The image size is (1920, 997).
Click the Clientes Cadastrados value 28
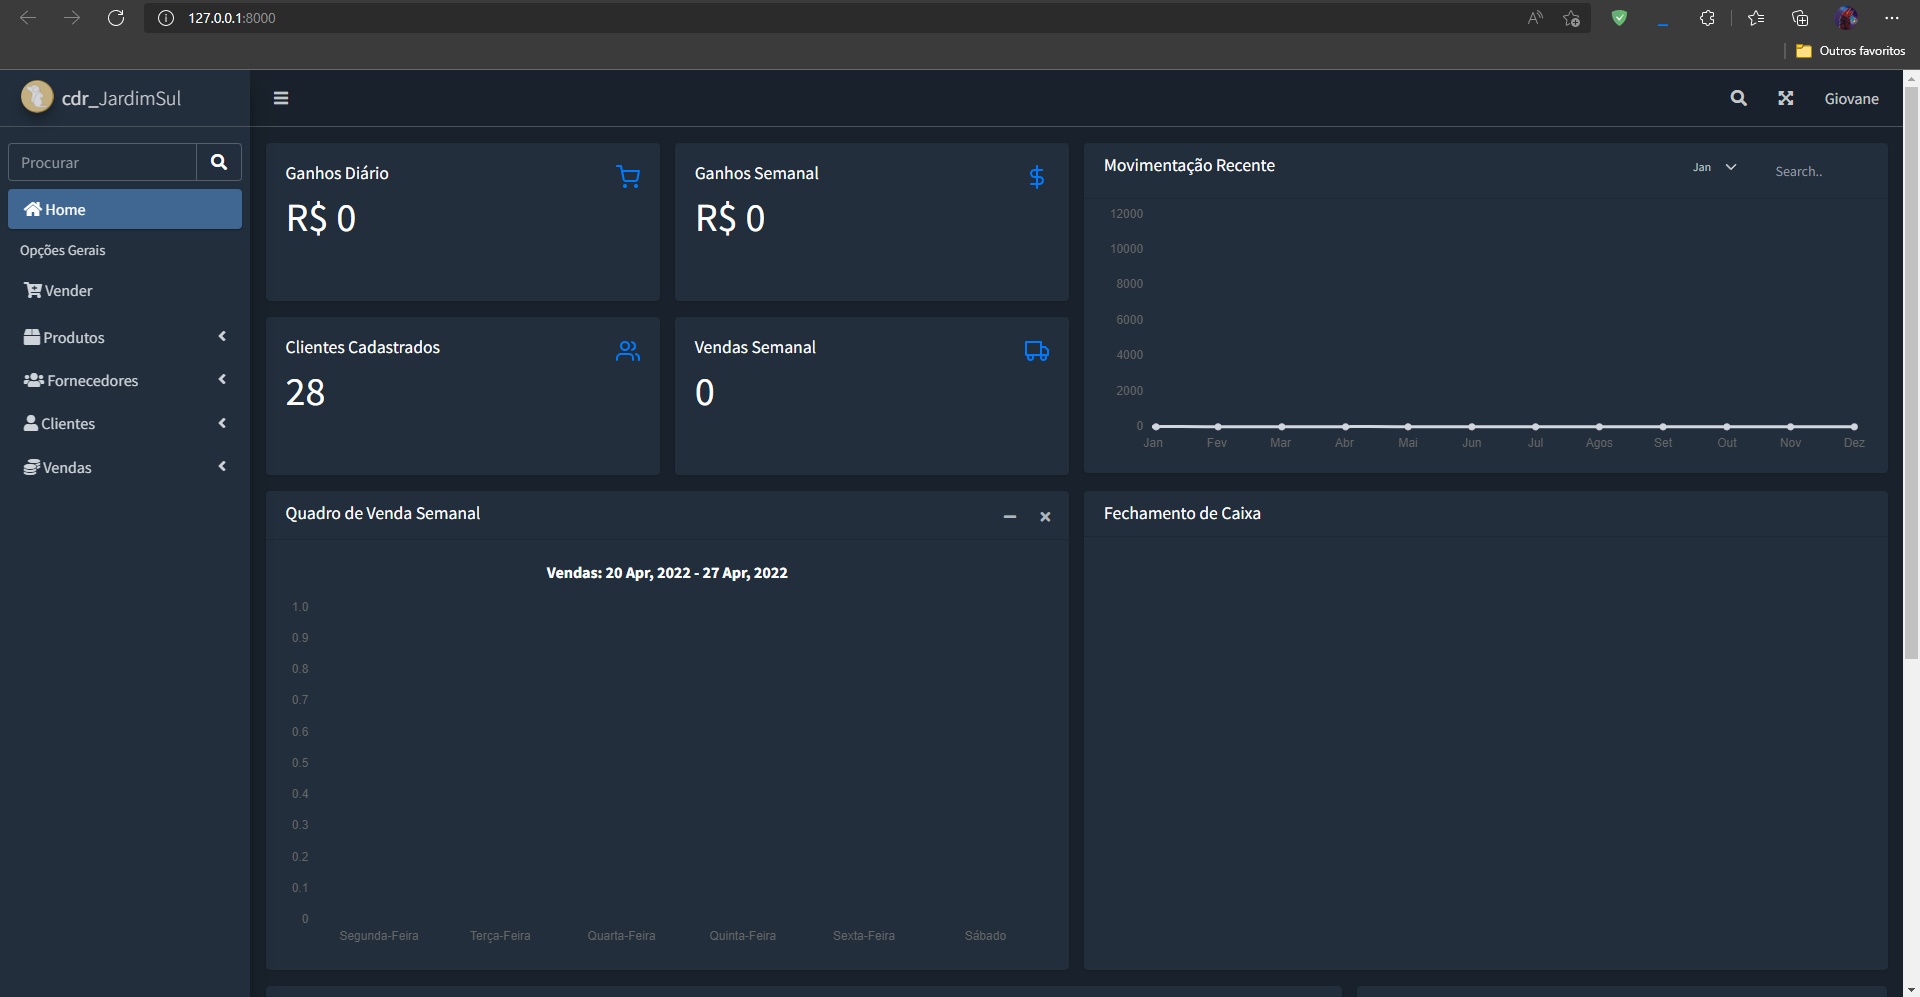pyautogui.click(x=305, y=392)
